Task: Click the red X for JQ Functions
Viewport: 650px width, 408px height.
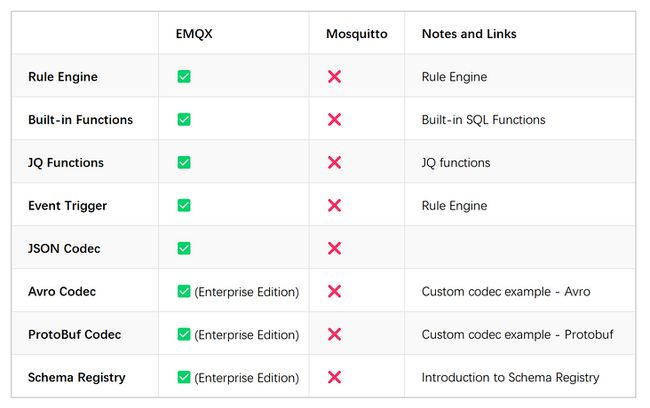Action: click(x=334, y=163)
